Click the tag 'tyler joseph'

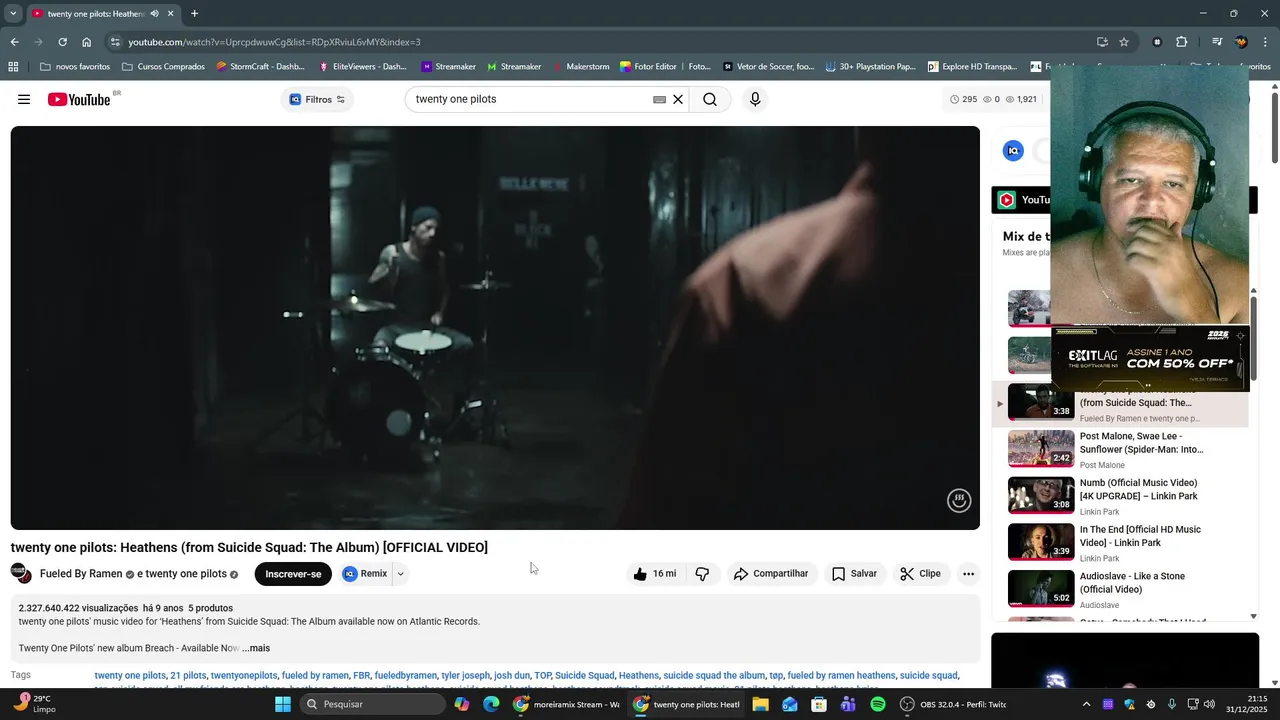coord(466,676)
